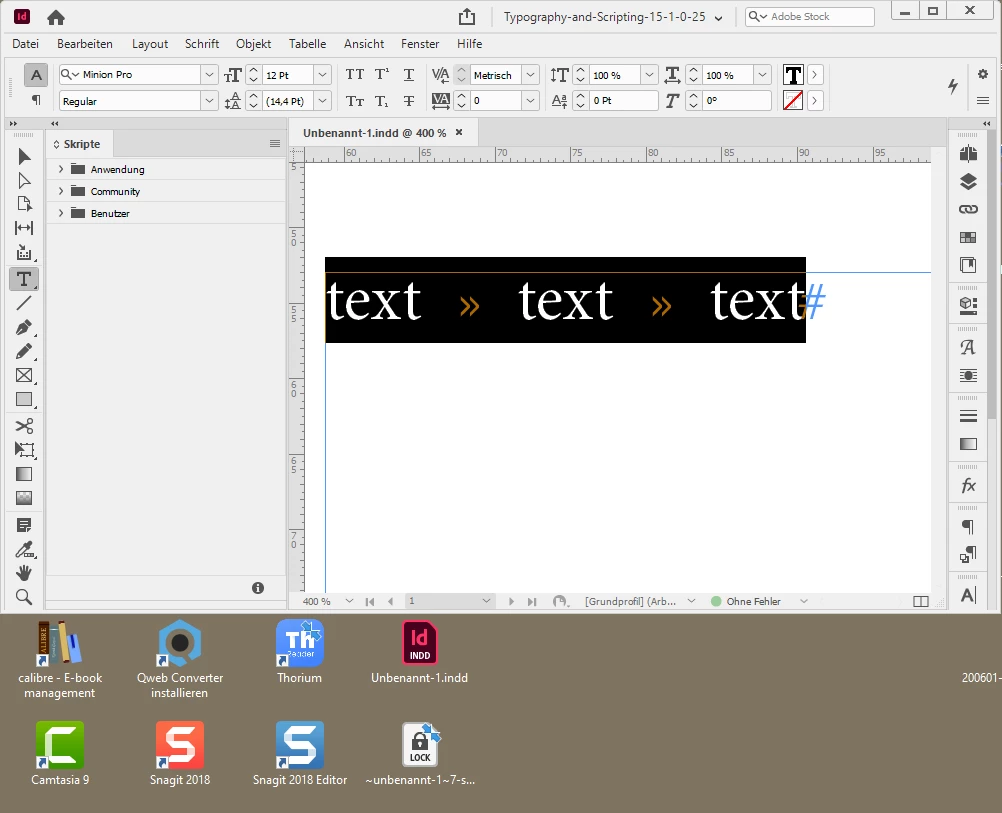The width and height of the screenshot is (1002, 813).
Task: Select the Hand tool
Action: pyautogui.click(x=24, y=573)
